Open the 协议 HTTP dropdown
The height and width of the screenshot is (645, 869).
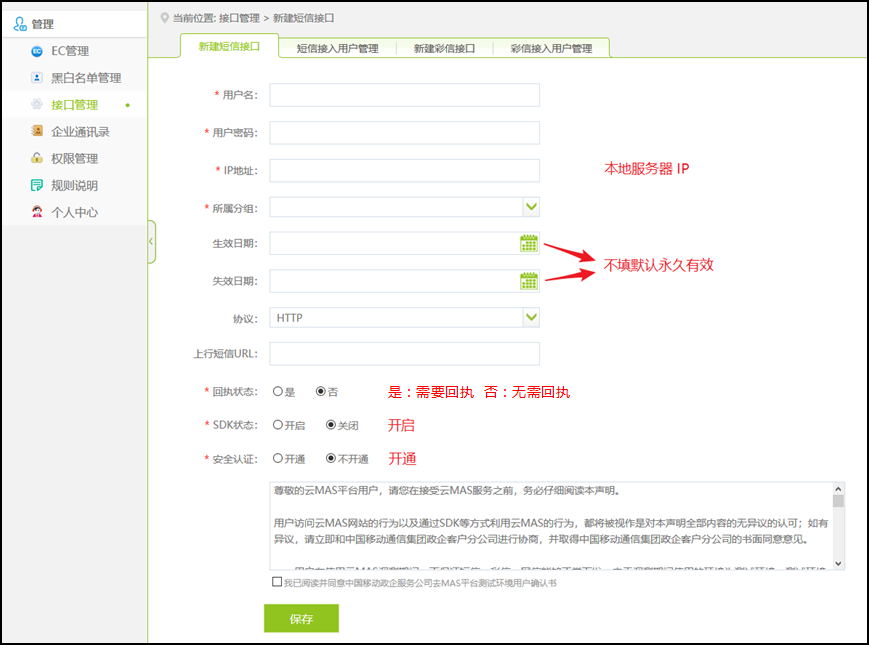point(531,318)
